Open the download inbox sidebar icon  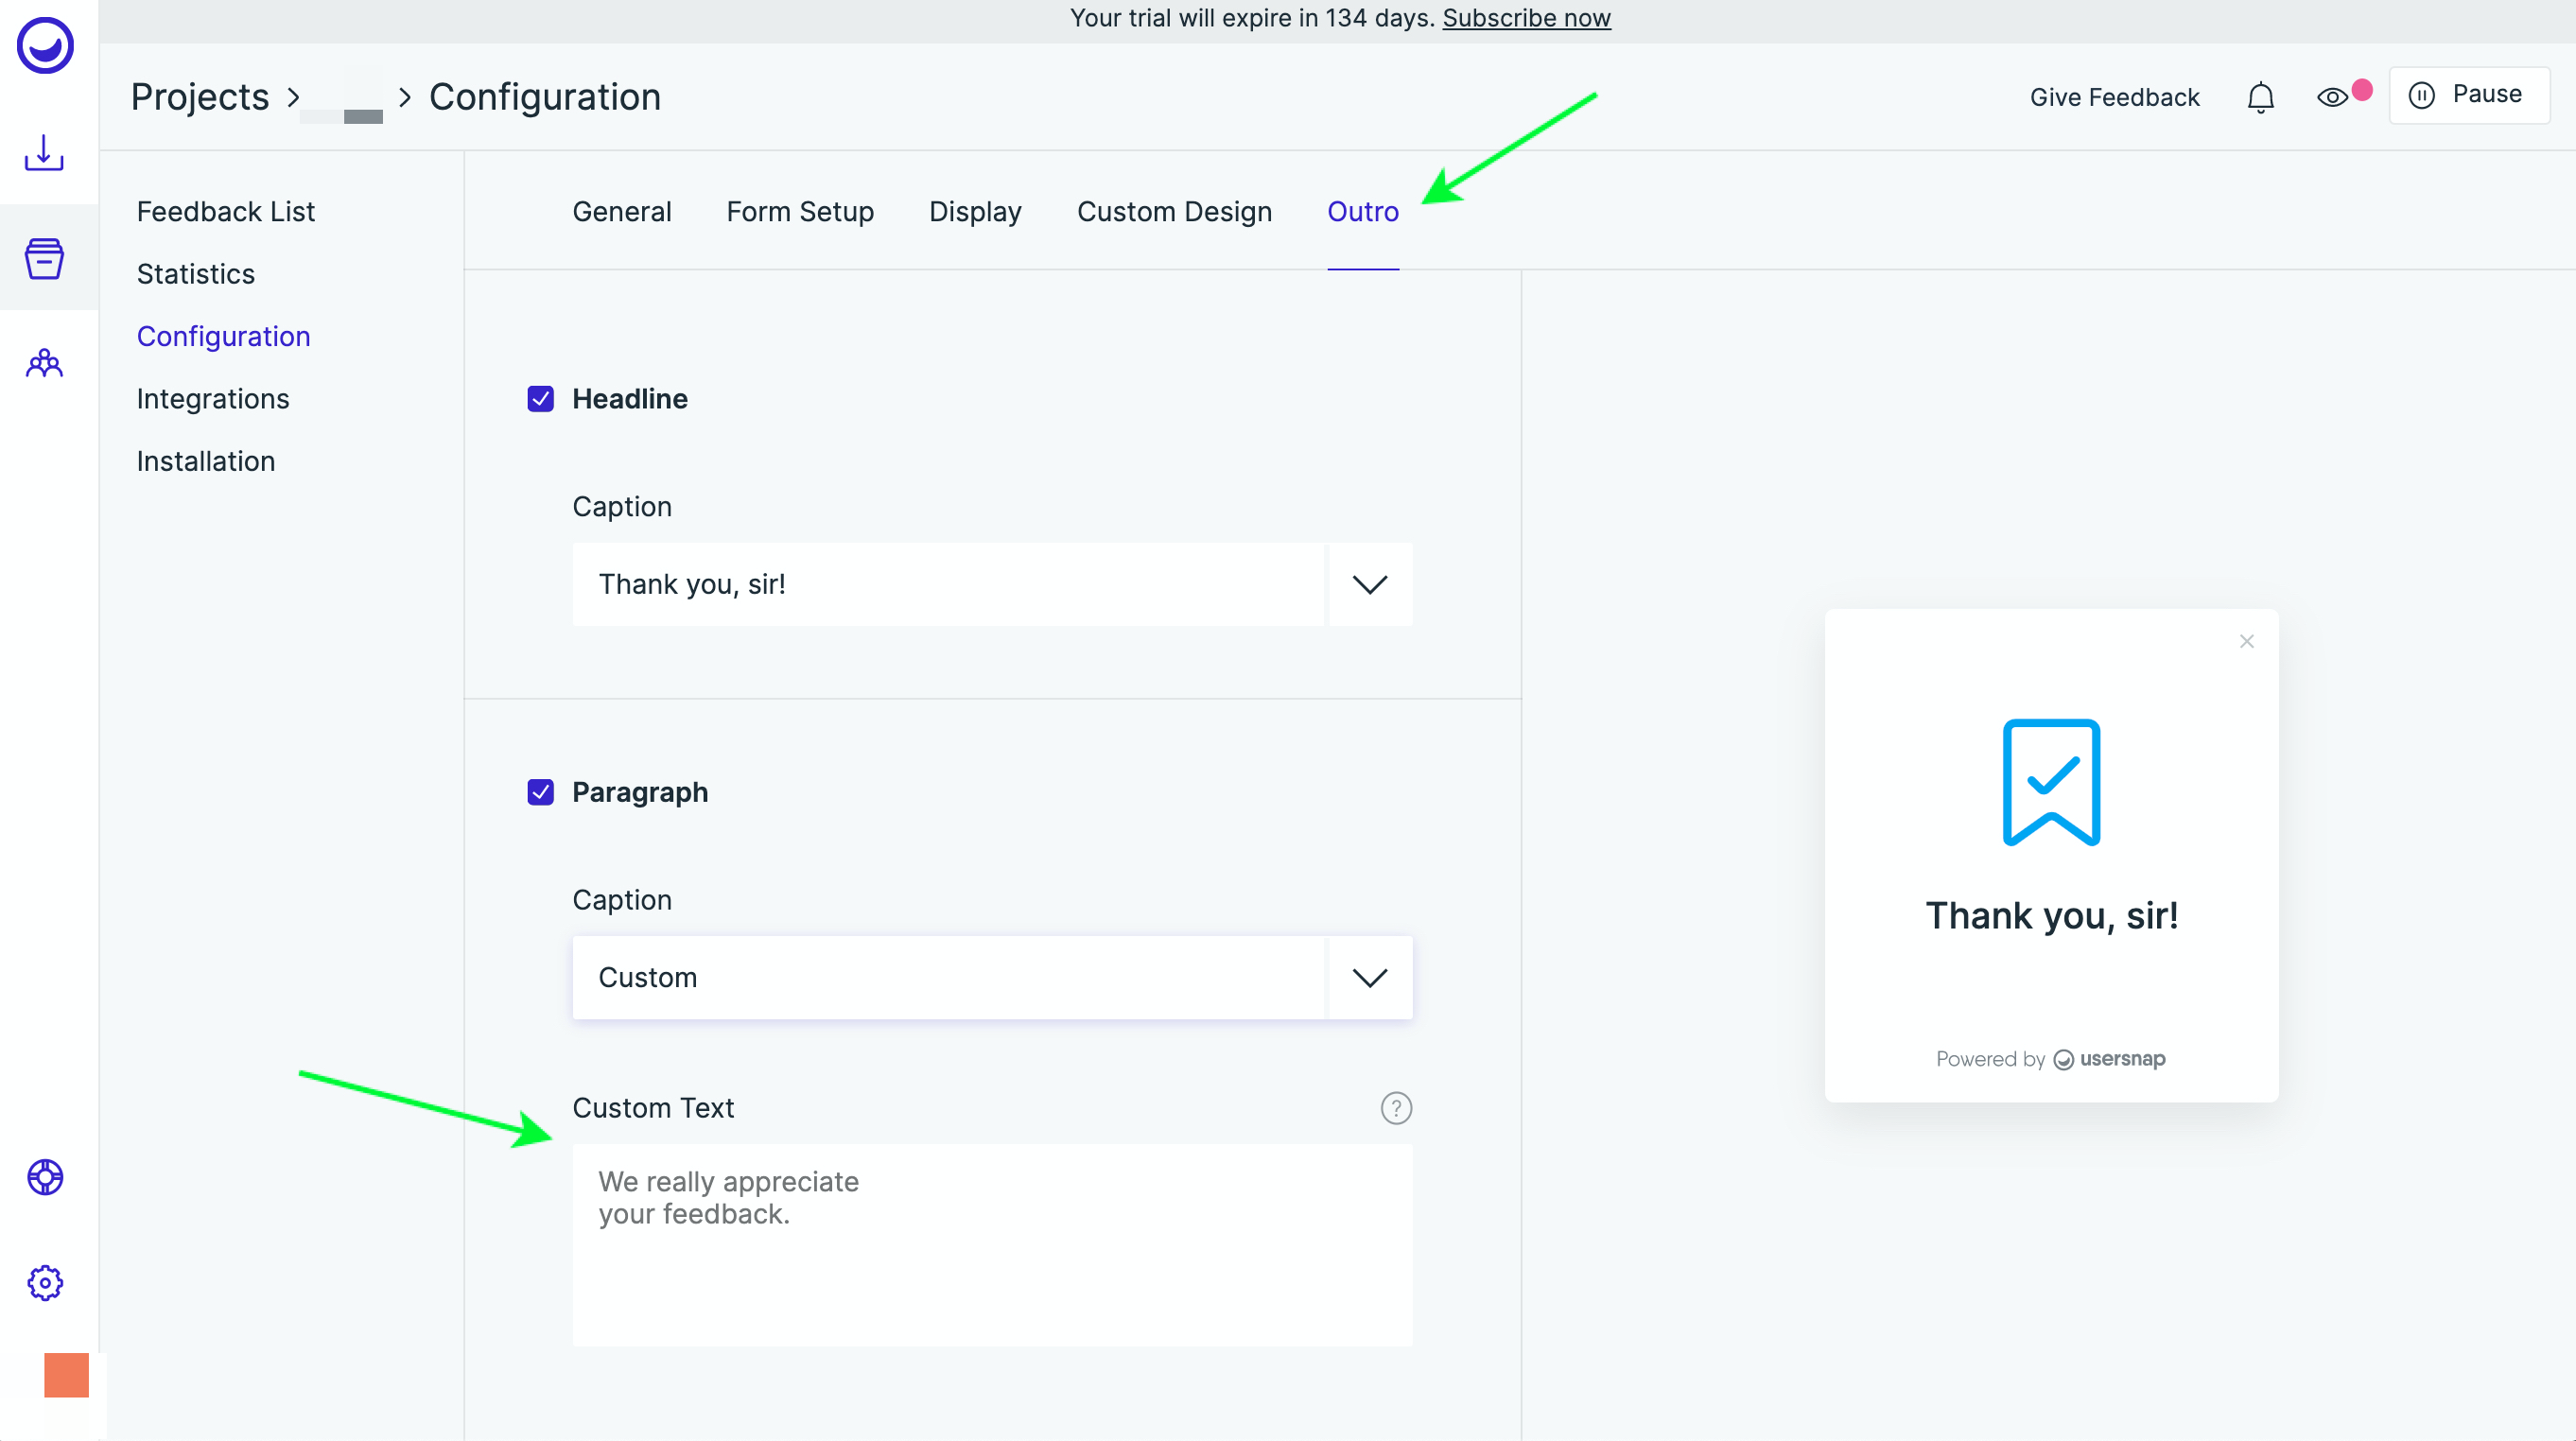(44, 153)
